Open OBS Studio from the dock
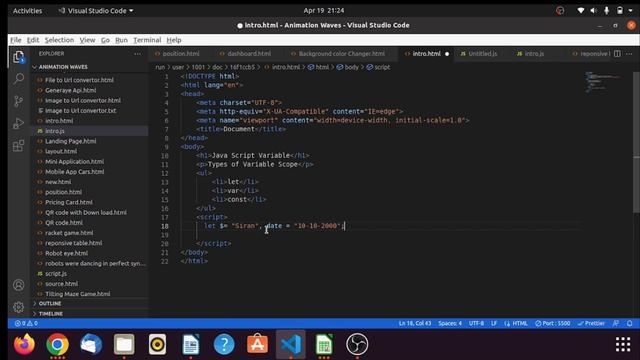This screenshot has height=360, width=640. [357, 344]
